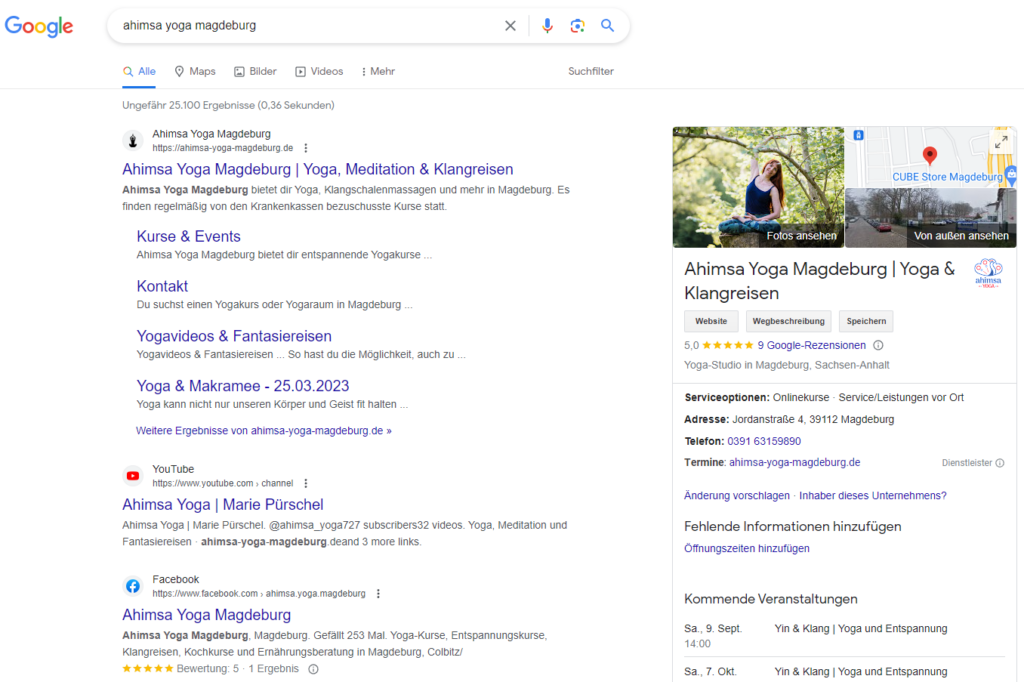Screen dimensions: 1024x682
Task: Switch to the Maps tab
Action: click(x=195, y=71)
